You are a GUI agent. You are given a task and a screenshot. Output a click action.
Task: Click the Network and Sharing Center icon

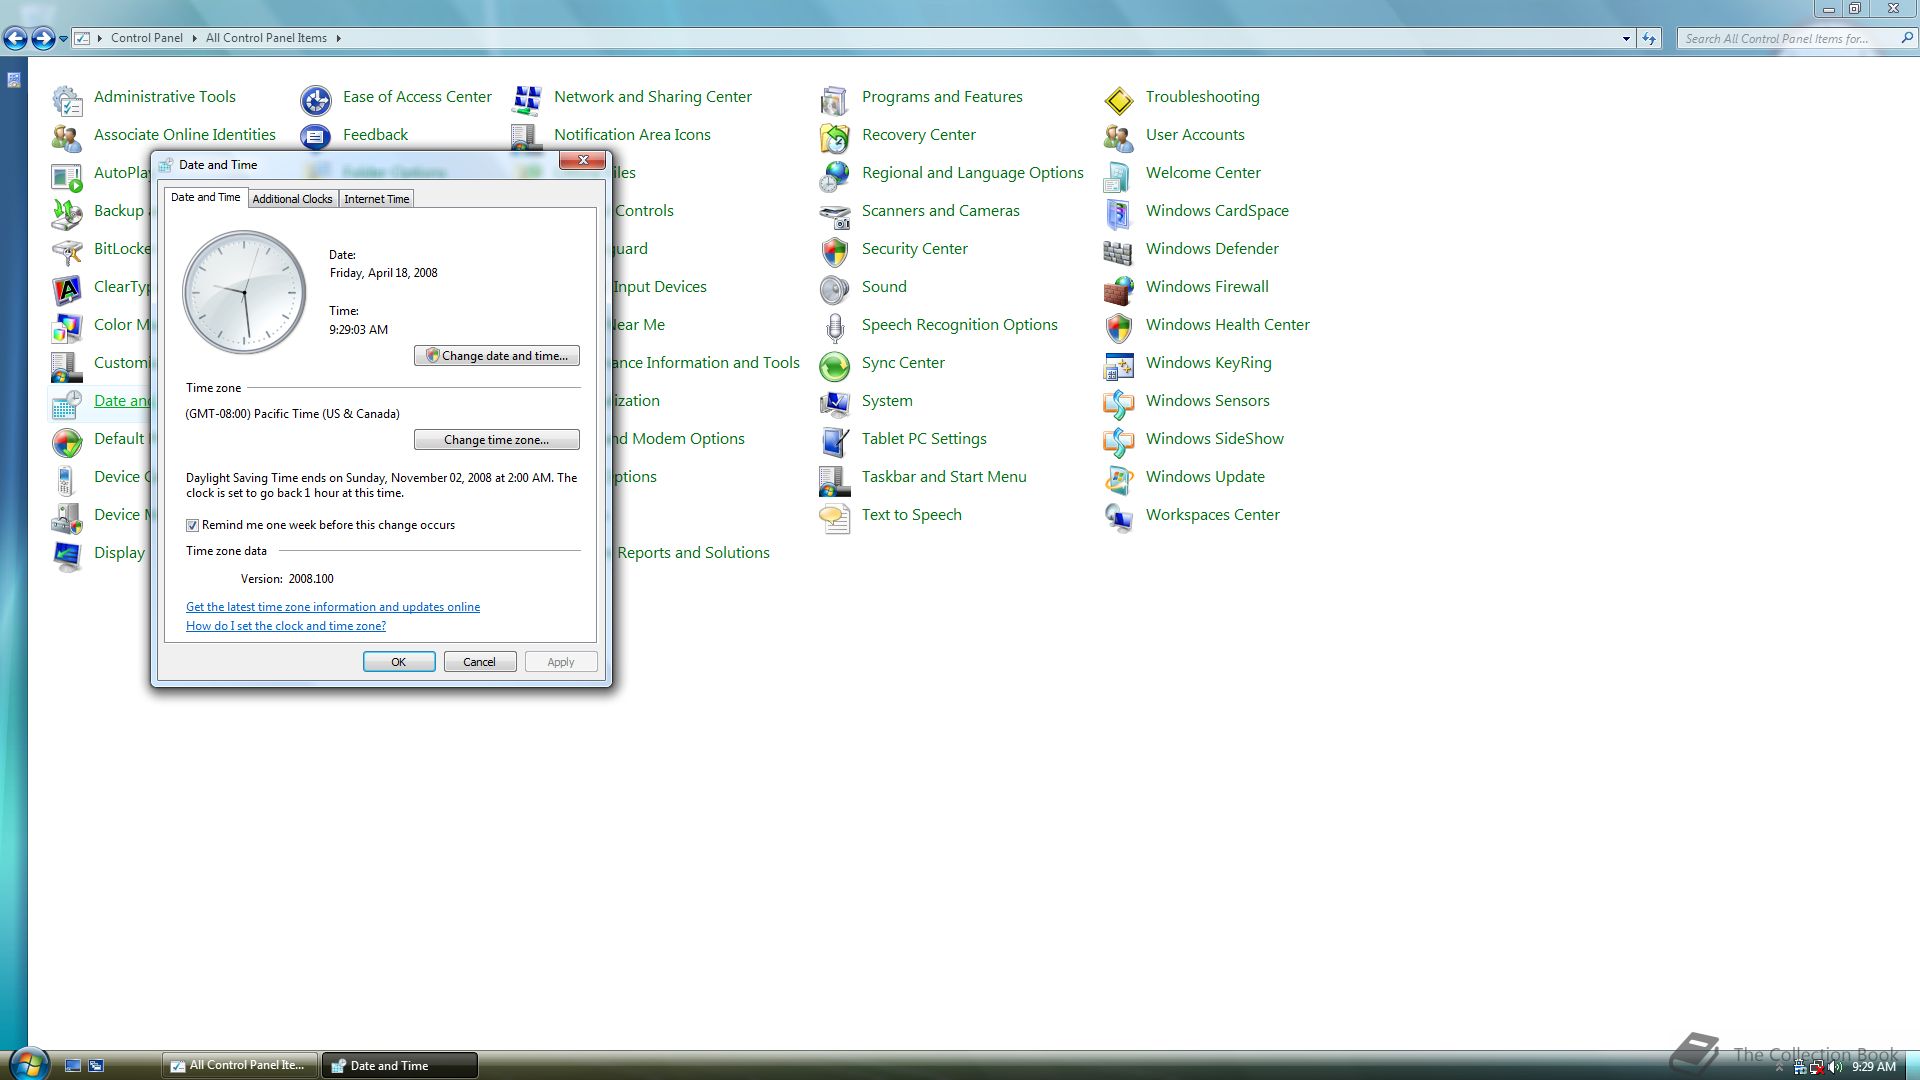coord(527,99)
